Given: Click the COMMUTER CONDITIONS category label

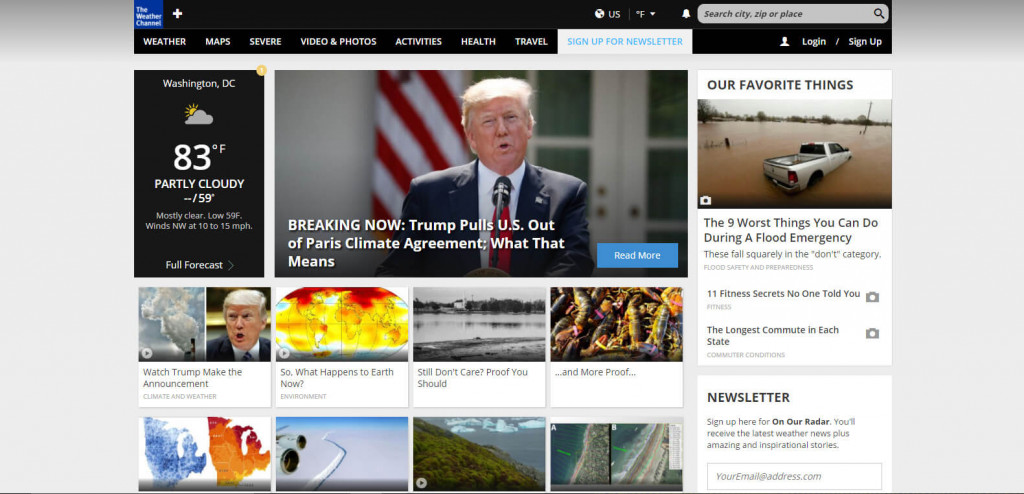Looking at the screenshot, I should tap(746, 355).
